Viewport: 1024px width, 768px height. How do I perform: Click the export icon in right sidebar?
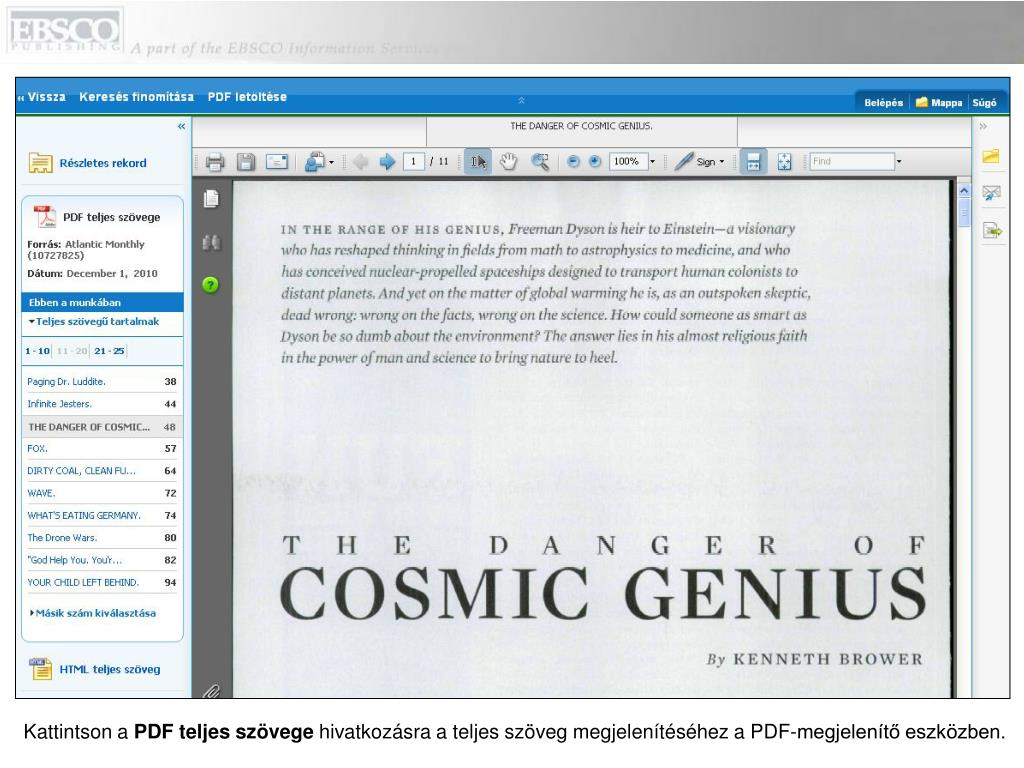[x=991, y=231]
